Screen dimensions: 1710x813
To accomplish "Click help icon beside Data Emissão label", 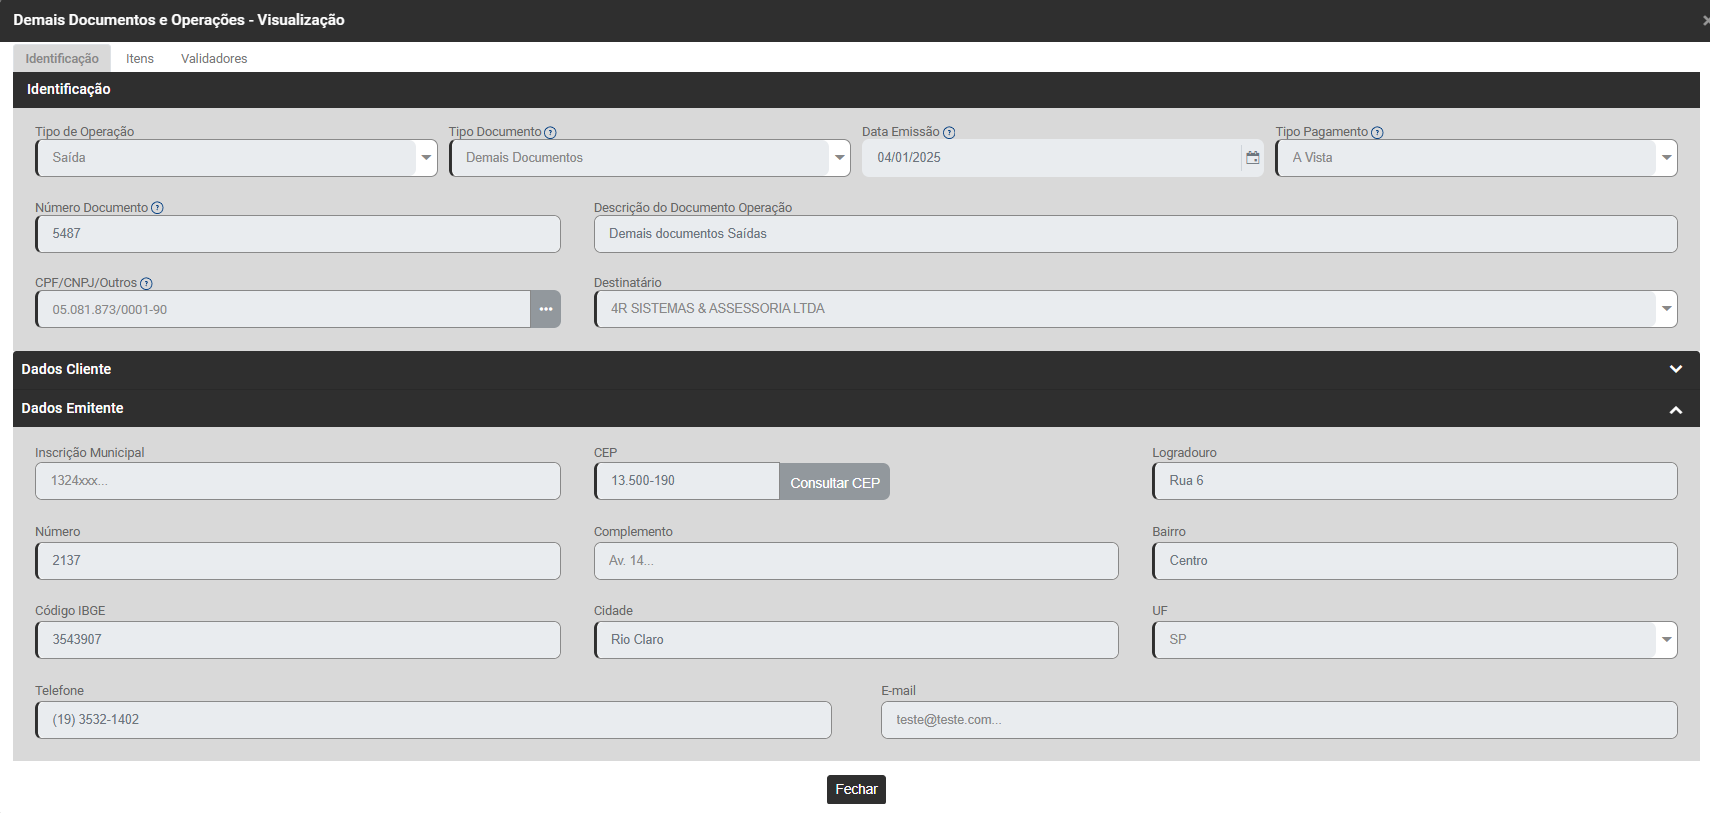I will [x=949, y=133].
